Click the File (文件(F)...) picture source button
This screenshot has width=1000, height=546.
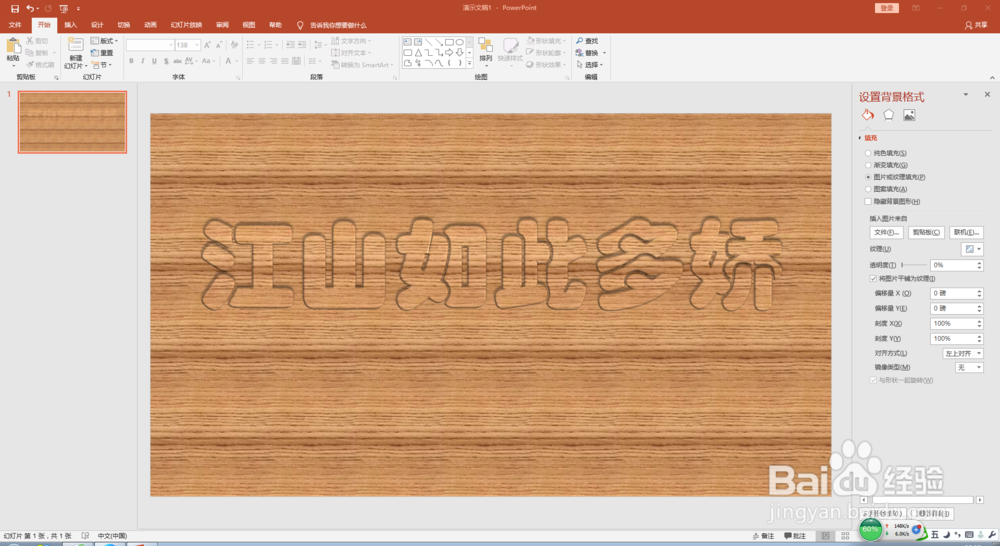pos(886,232)
